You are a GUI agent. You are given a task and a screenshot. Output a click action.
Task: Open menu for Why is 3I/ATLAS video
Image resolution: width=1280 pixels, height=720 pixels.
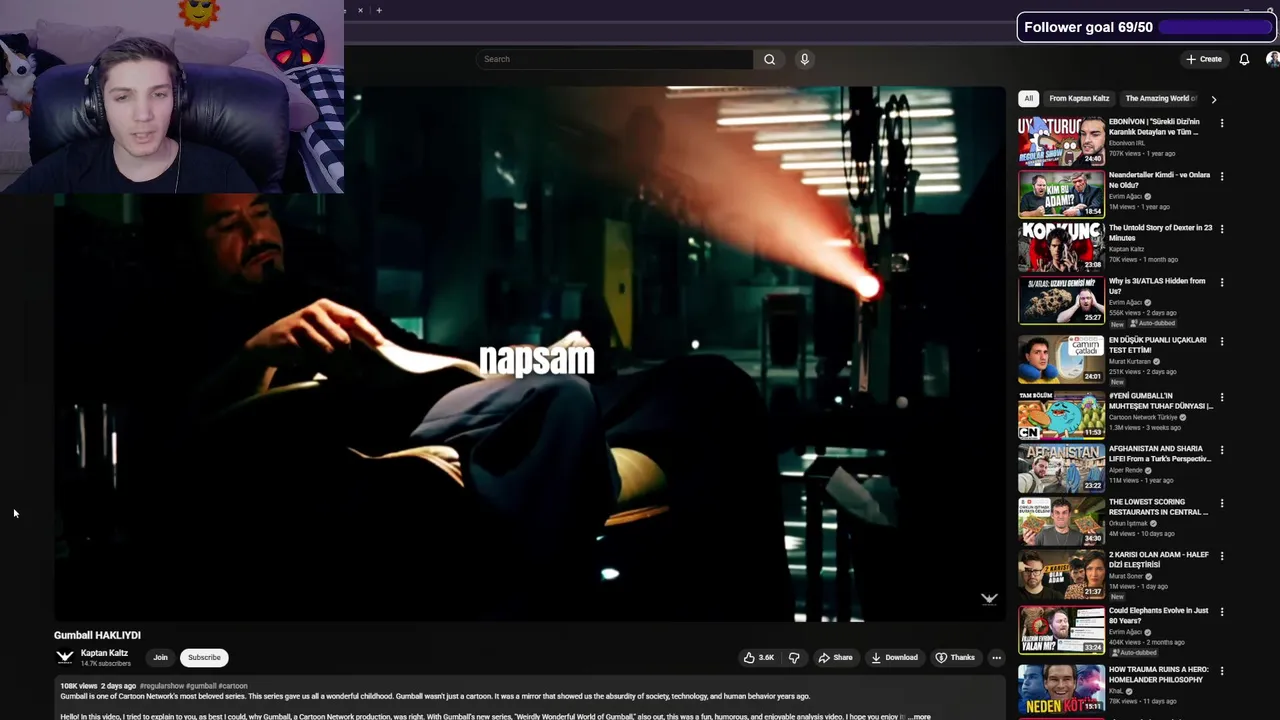pyautogui.click(x=1221, y=282)
